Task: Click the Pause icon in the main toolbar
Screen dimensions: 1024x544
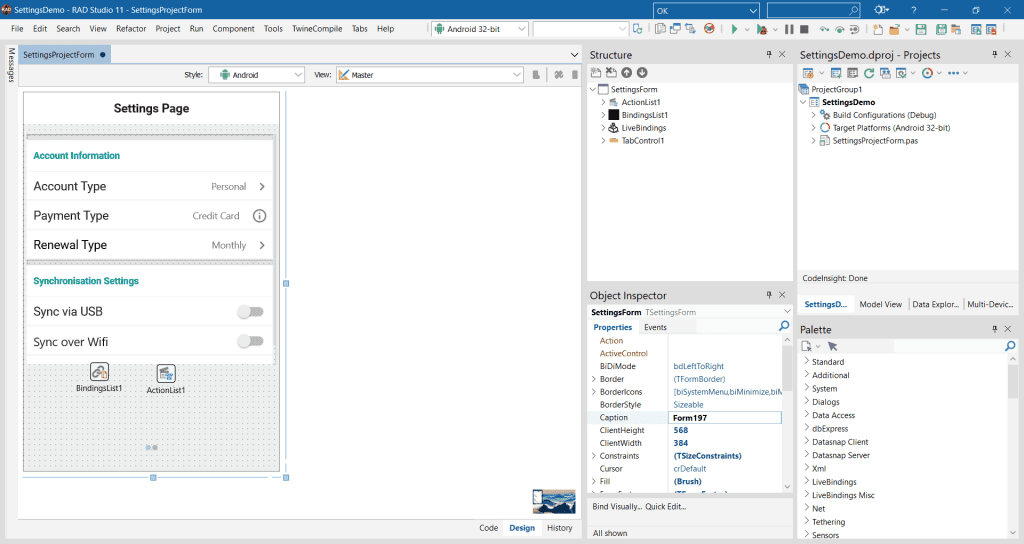Action: [790, 29]
